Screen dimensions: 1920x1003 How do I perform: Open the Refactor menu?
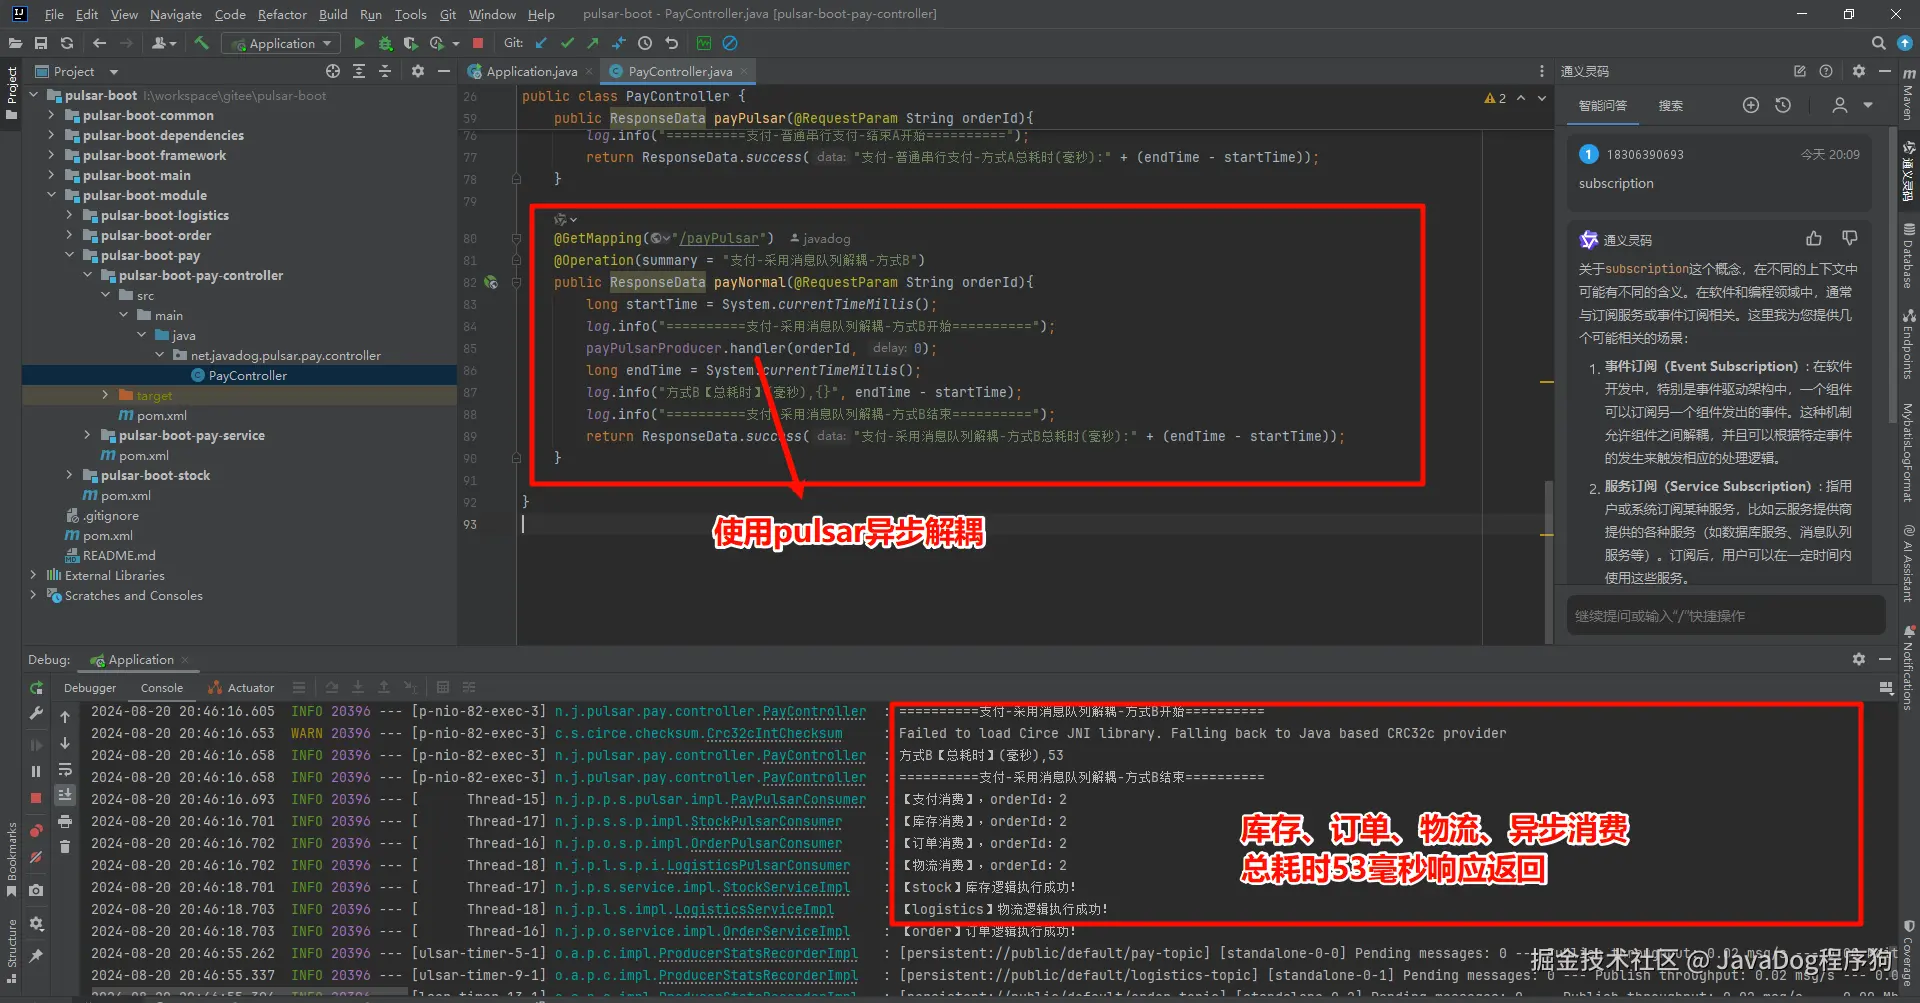[x=282, y=14]
